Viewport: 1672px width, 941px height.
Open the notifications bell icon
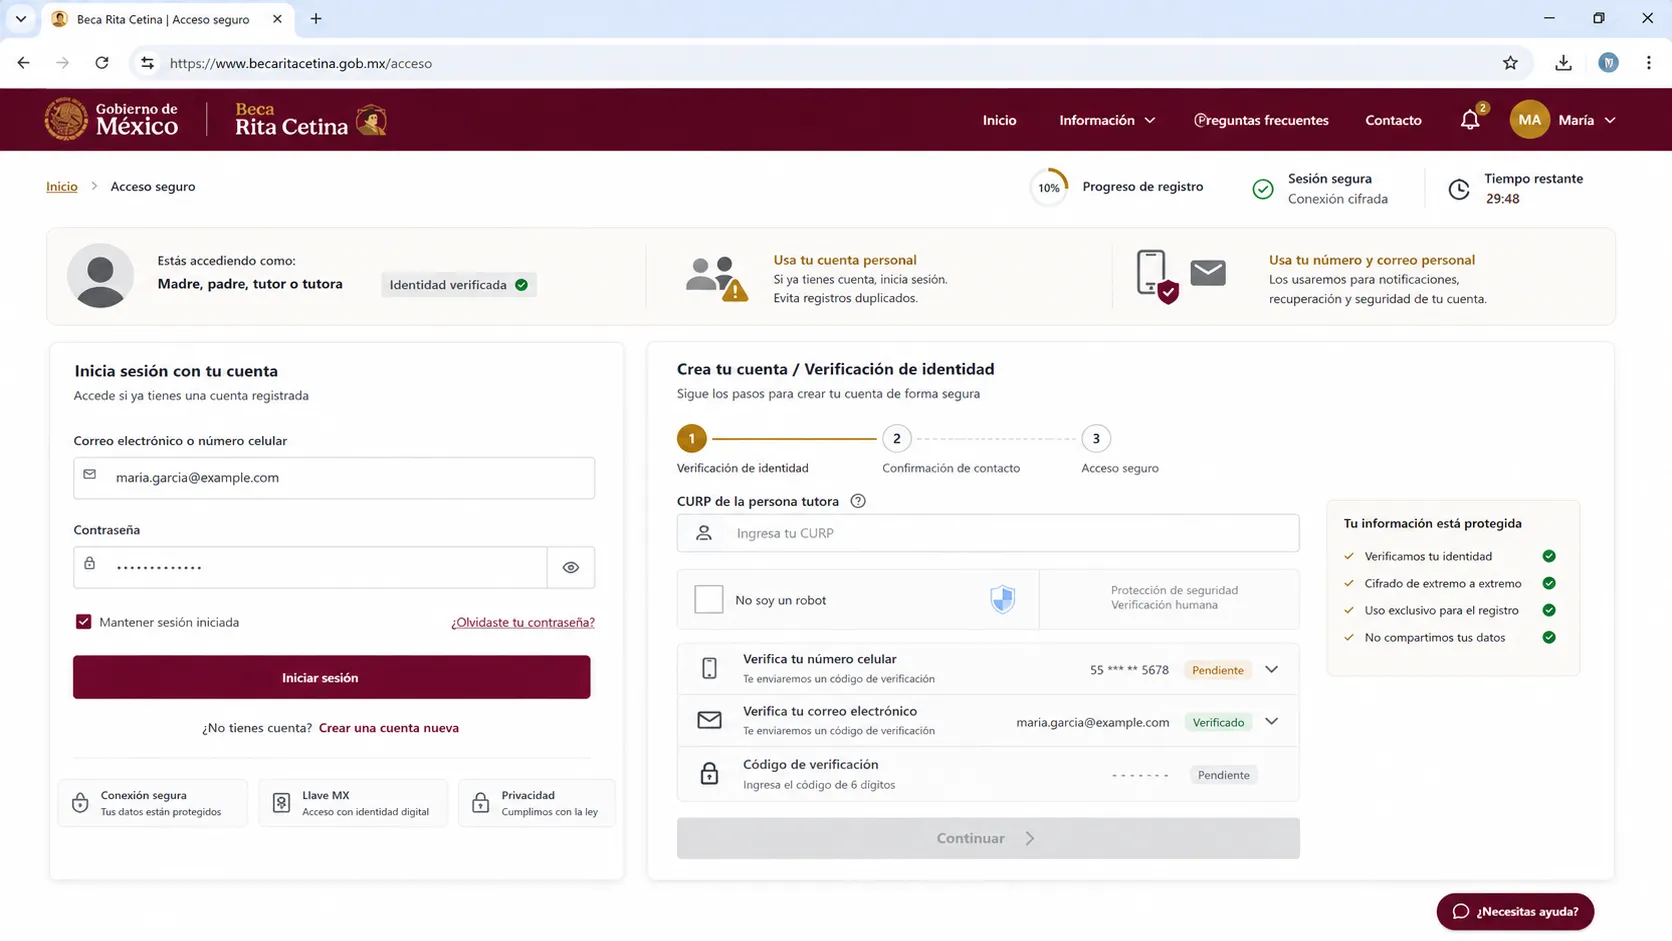point(1469,120)
